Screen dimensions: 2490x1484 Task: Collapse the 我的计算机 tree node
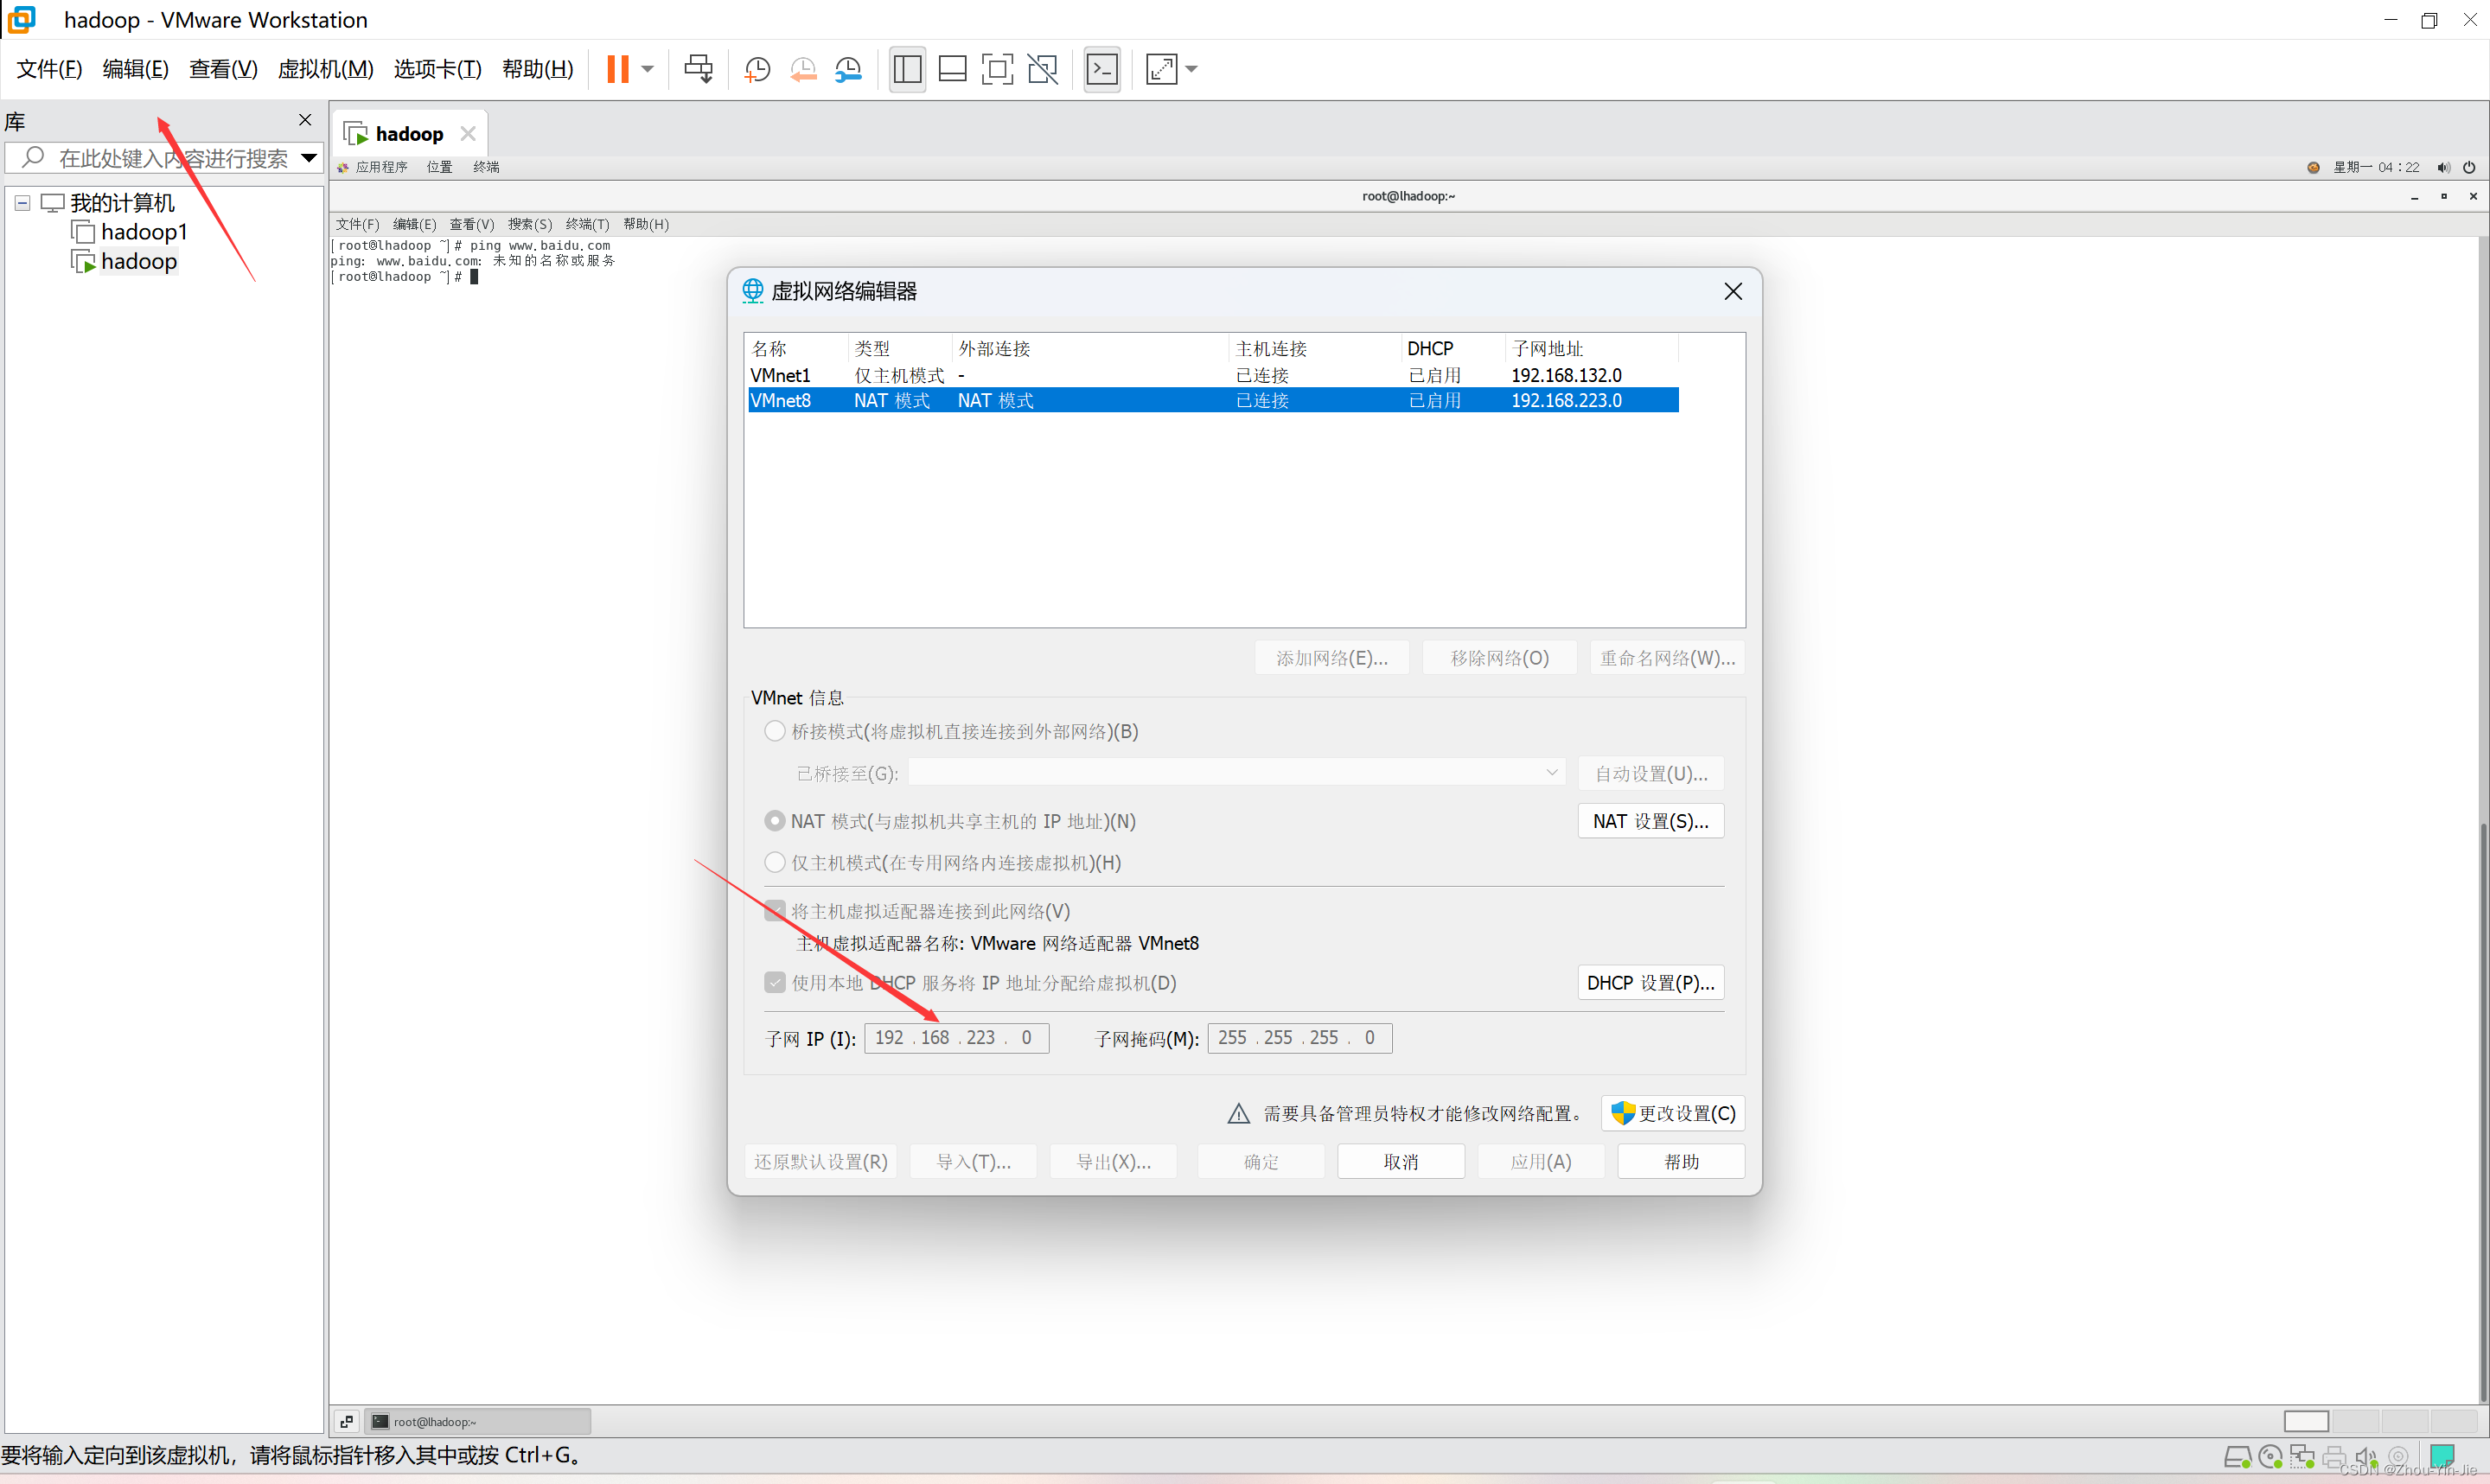click(22, 203)
